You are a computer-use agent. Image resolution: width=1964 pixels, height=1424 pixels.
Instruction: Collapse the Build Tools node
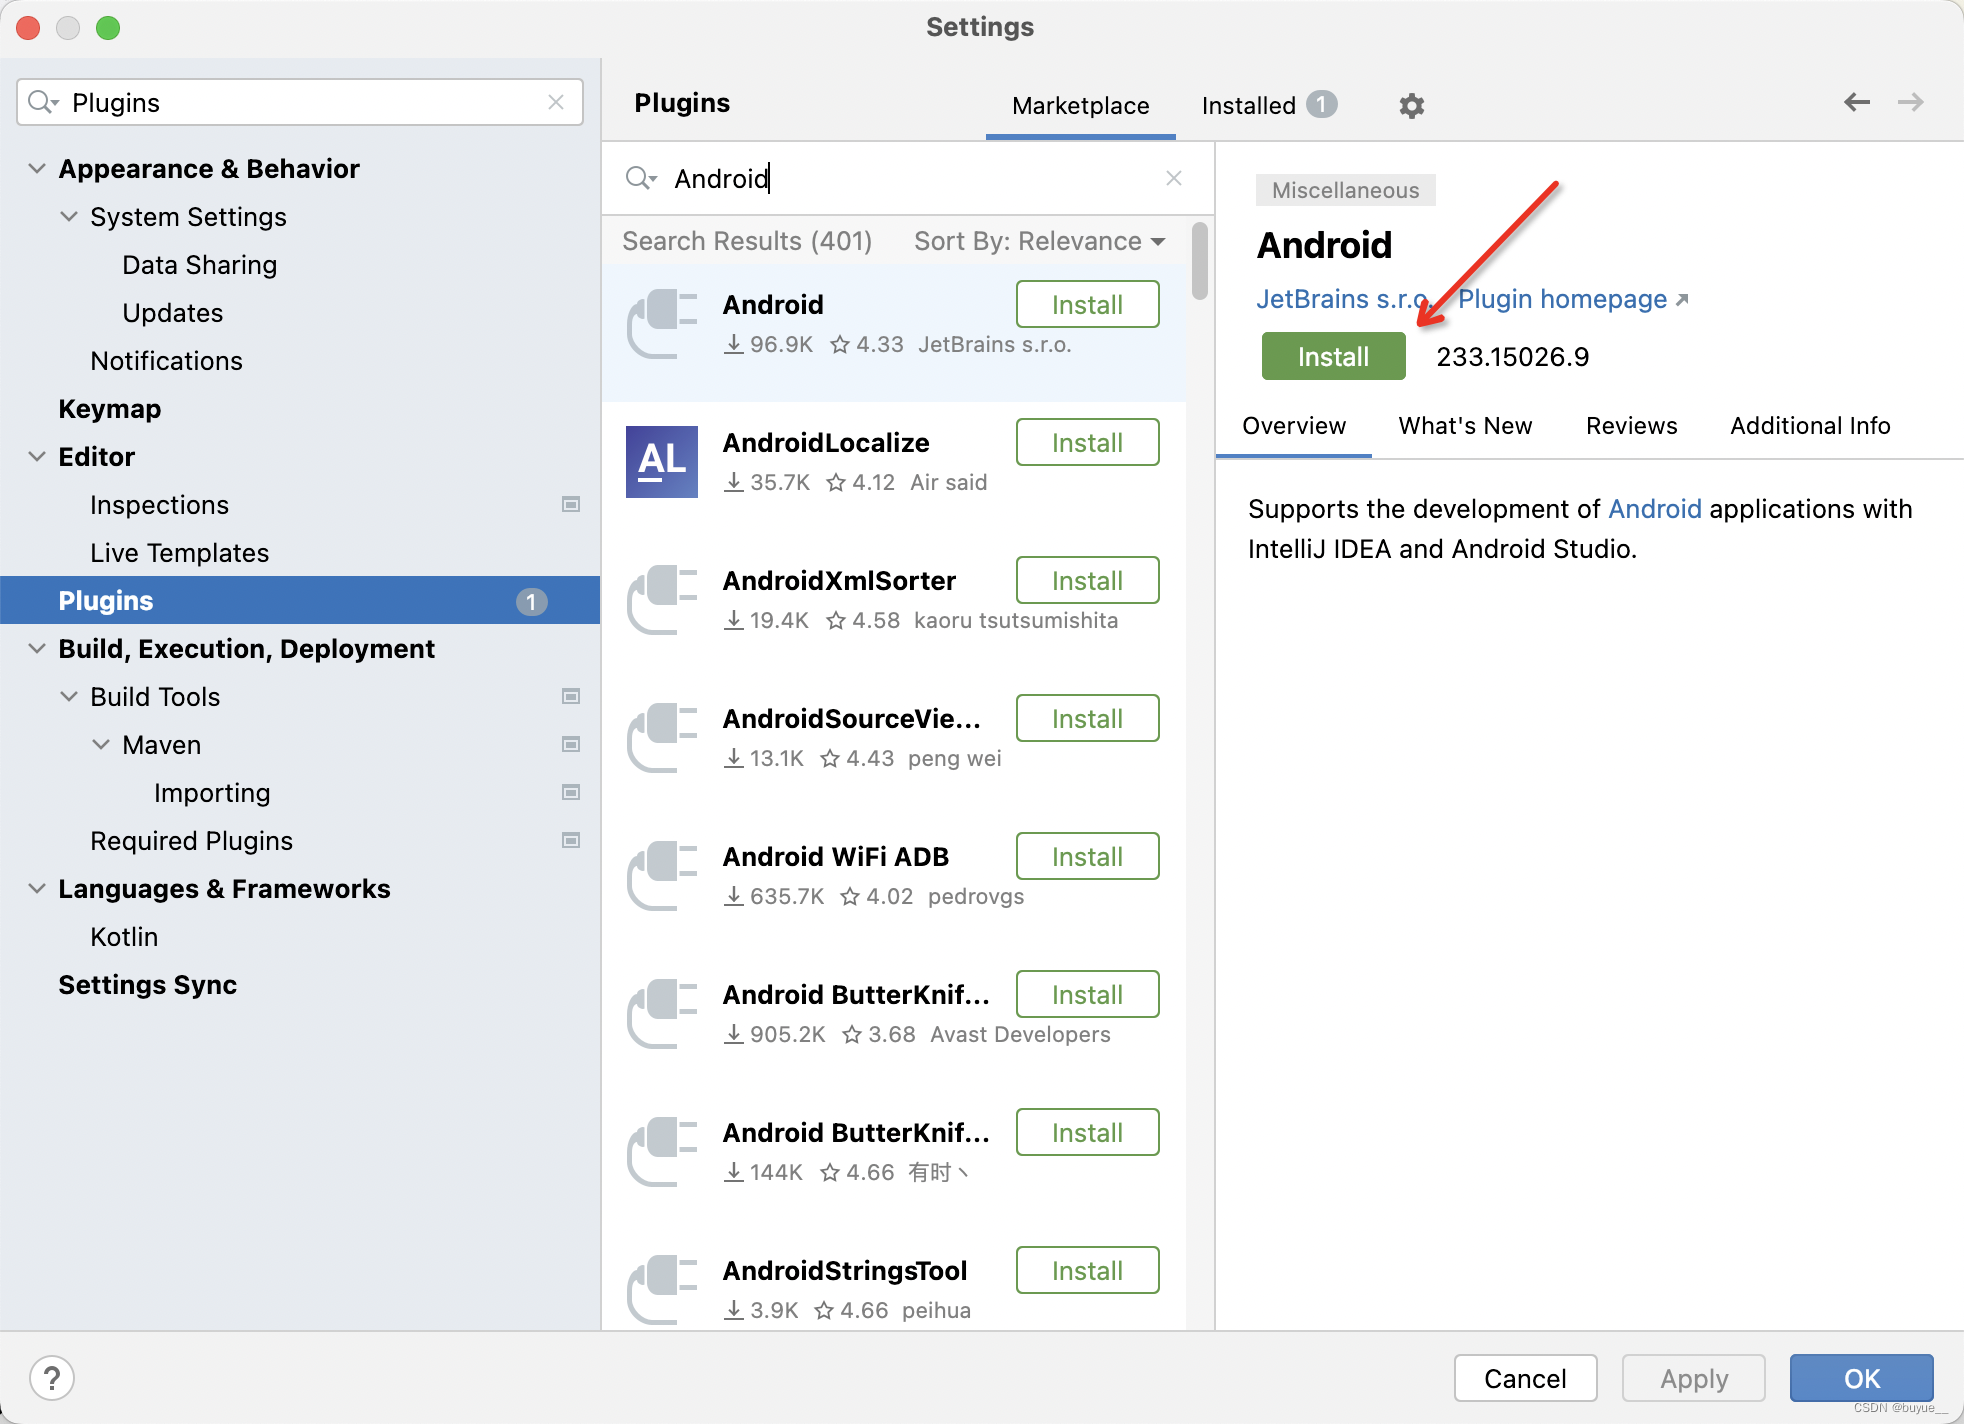pos(69,696)
